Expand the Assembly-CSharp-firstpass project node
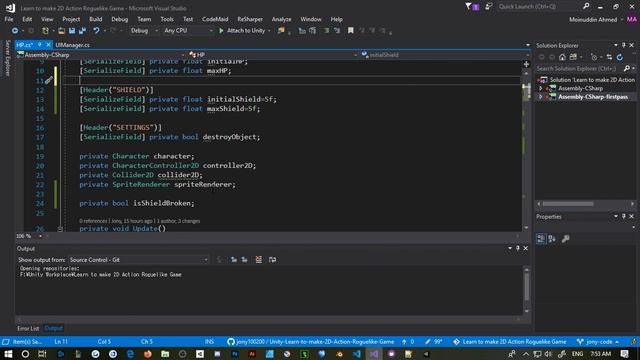The height and width of the screenshot is (360, 640). click(541, 97)
